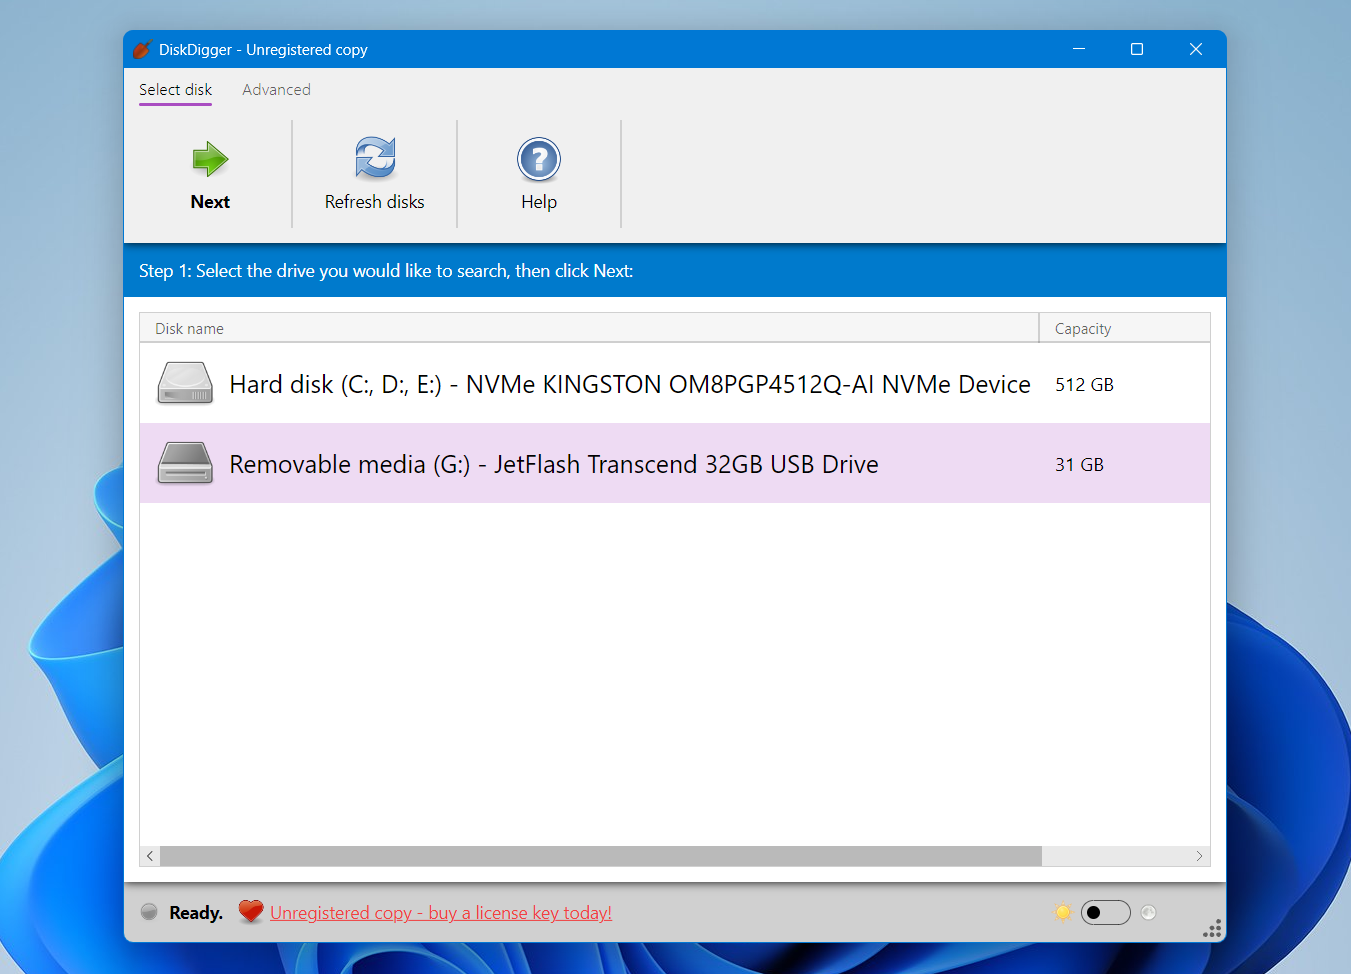The height and width of the screenshot is (974, 1351).
Task: Click the 31 GB capacity cell
Action: click(x=1079, y=465)
